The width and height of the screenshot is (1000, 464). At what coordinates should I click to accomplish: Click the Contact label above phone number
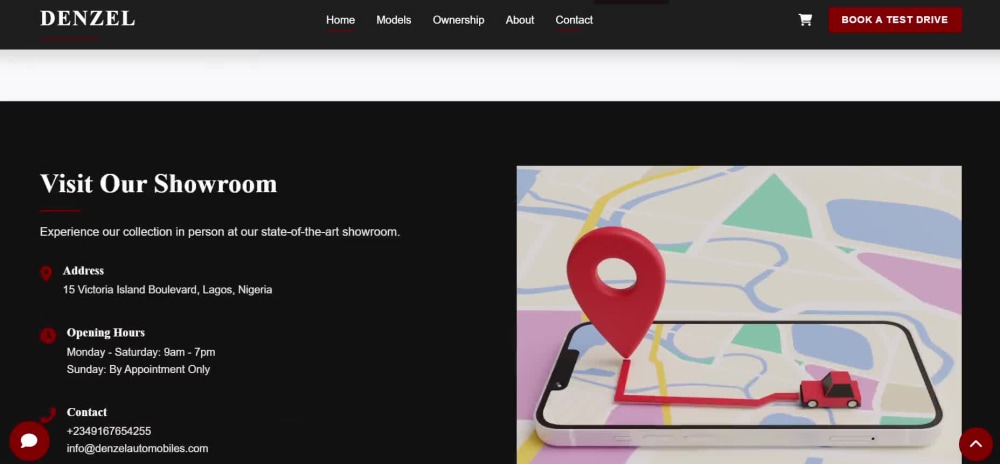click(87, 412)
